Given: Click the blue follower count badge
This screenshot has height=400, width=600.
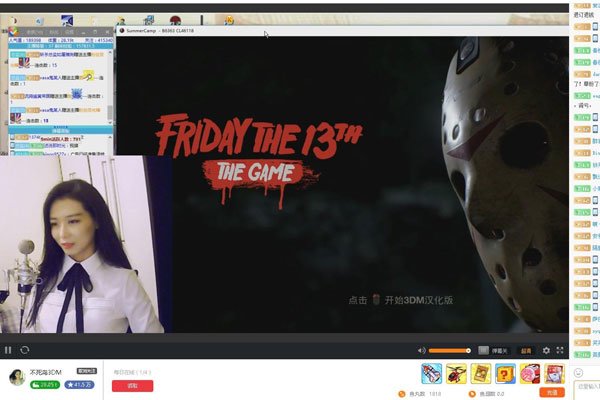Looking at the screenshot, I should pyautogui.click(x=79, y=384).
